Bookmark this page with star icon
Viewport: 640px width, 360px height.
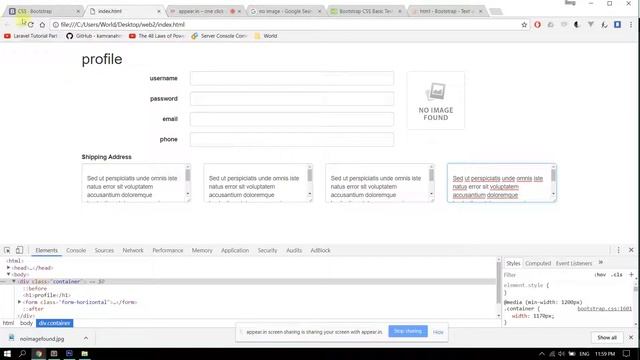click(x=524, y=24)
